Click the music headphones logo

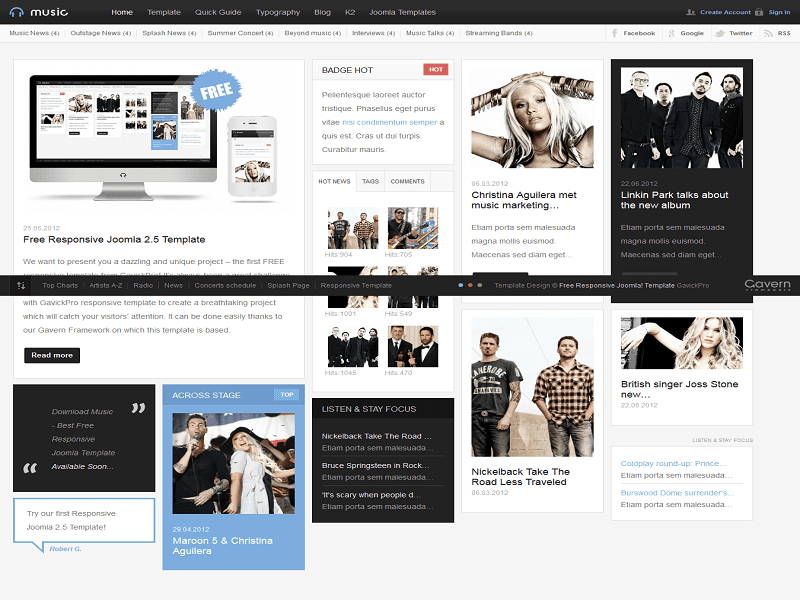[x=38, y=12]
